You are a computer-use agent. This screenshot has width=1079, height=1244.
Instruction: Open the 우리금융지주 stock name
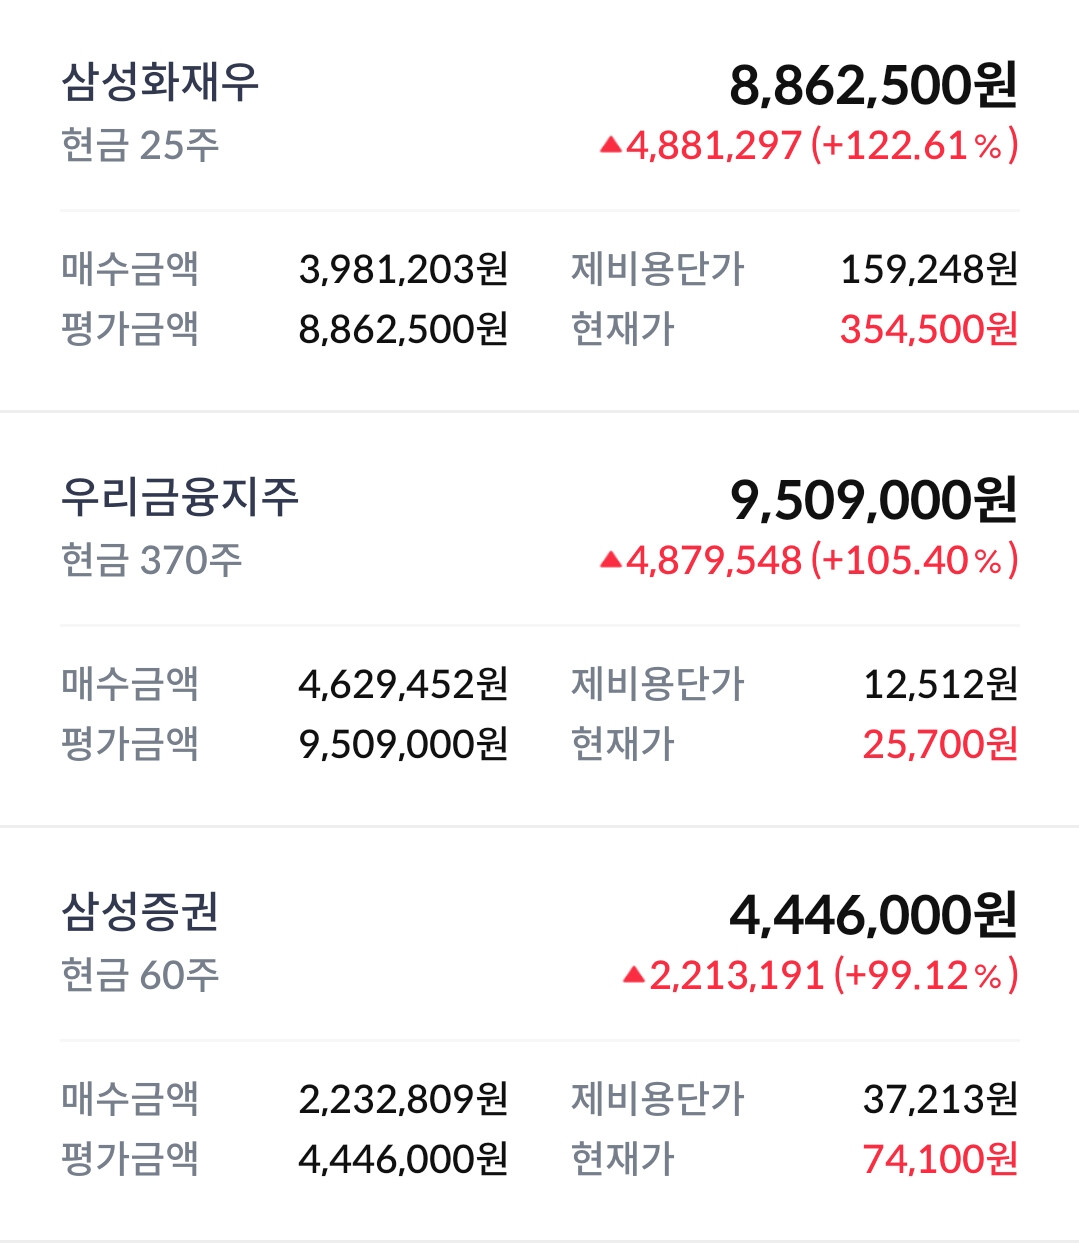click(180, 497)
